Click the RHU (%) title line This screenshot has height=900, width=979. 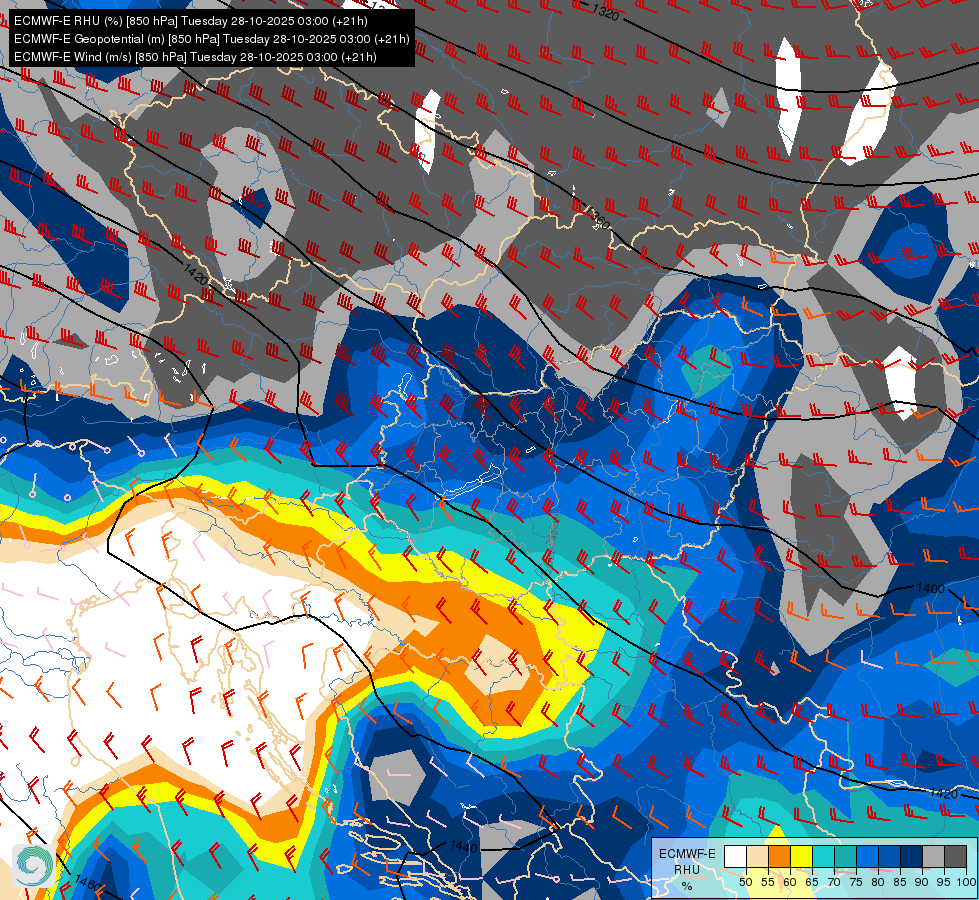(x=190, y=21)
